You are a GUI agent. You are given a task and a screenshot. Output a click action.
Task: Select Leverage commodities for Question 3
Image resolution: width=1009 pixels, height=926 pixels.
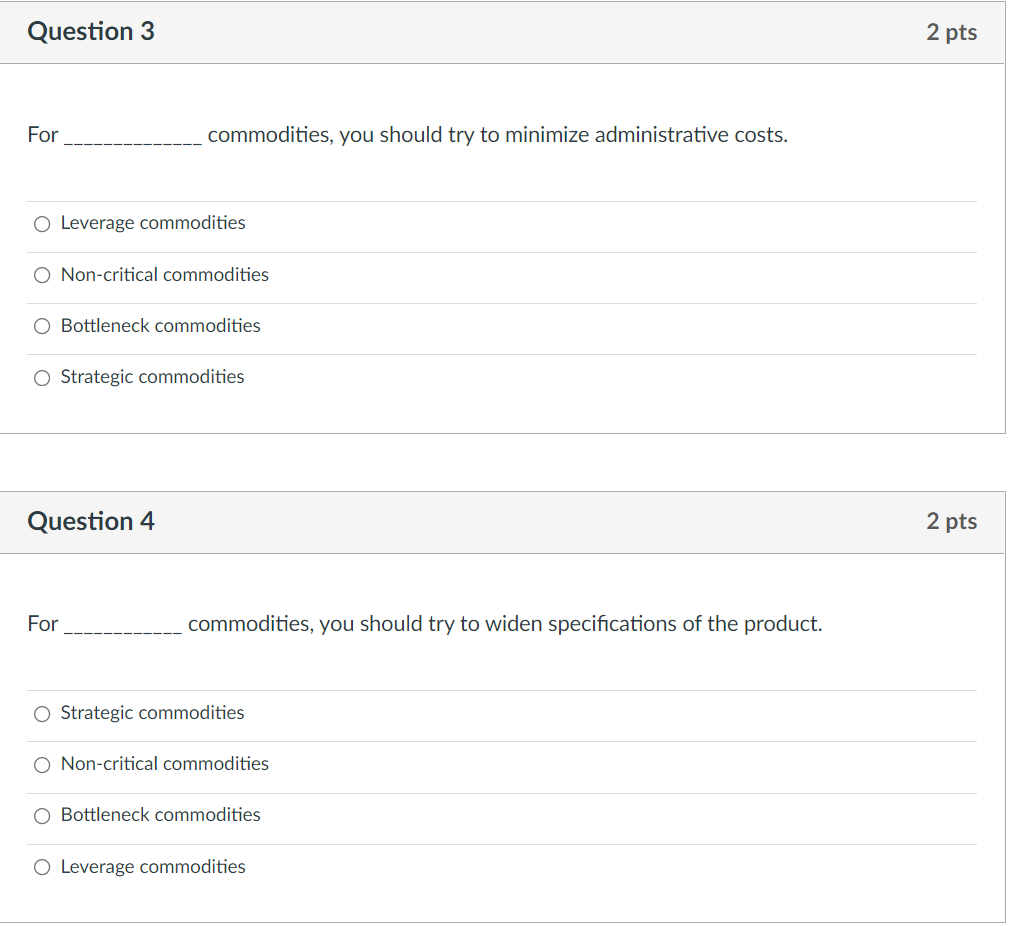click(x=42, y=223)
